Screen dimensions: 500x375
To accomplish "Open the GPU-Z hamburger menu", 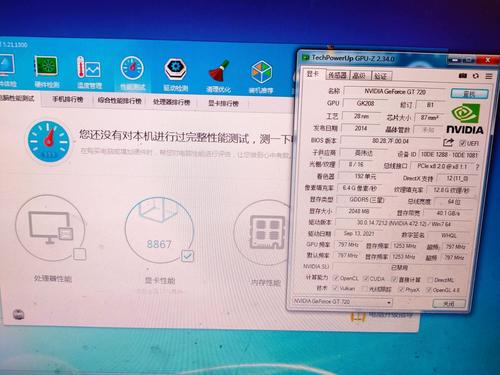I will tap(489, 76).
